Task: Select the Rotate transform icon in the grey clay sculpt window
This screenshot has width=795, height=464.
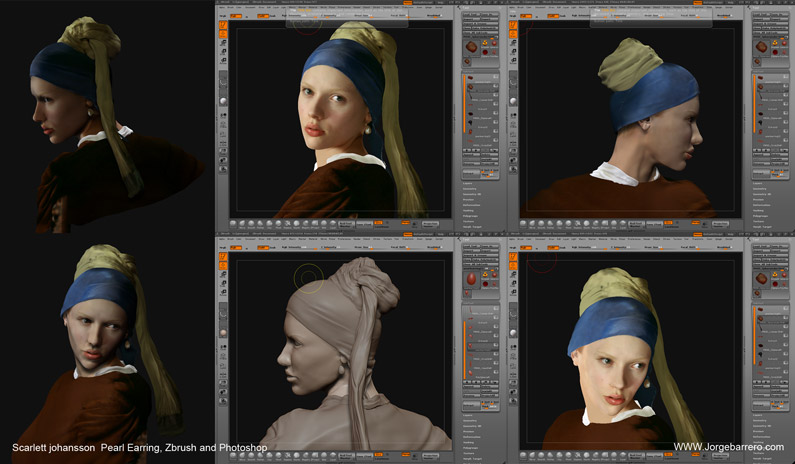Action: (x=223, y=292)
